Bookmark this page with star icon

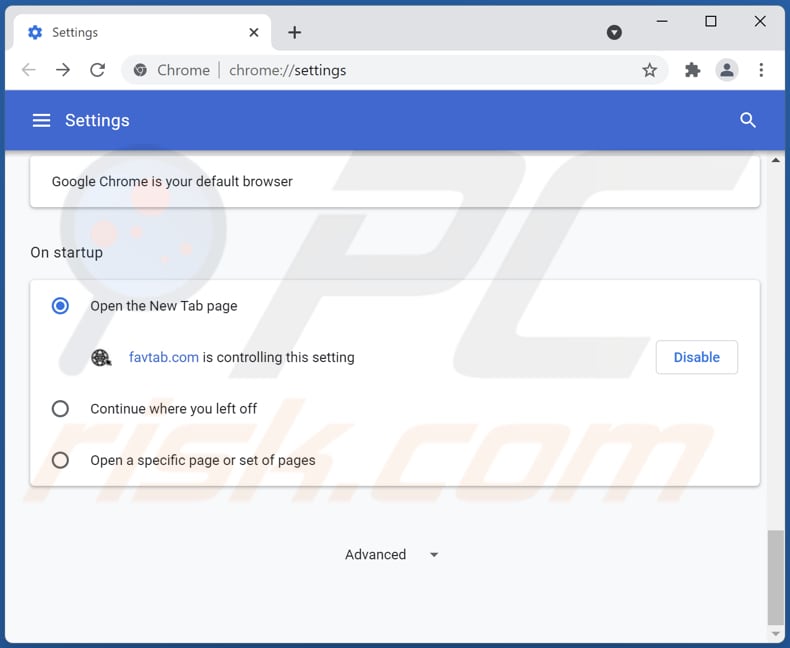point(650,70)
